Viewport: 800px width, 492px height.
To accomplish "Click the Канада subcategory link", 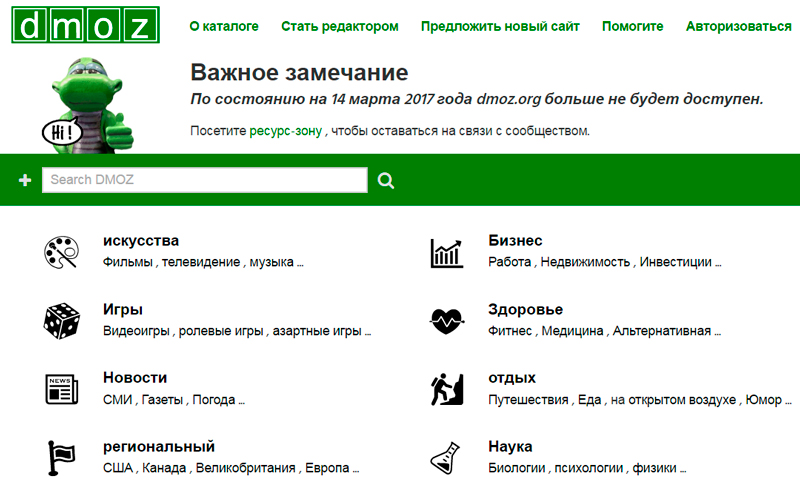I will click(x=164, y=468).
